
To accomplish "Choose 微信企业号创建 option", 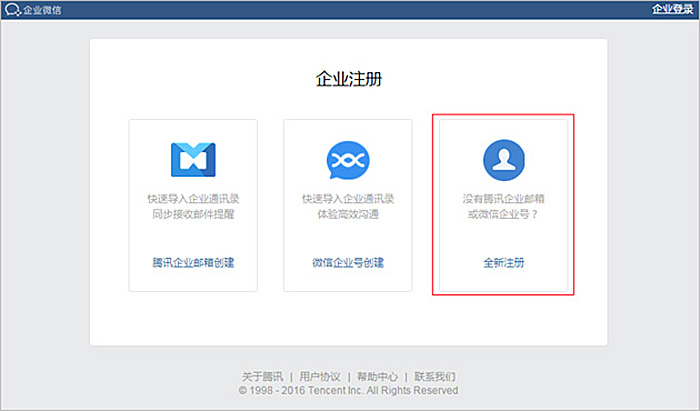I will [348, 262].
